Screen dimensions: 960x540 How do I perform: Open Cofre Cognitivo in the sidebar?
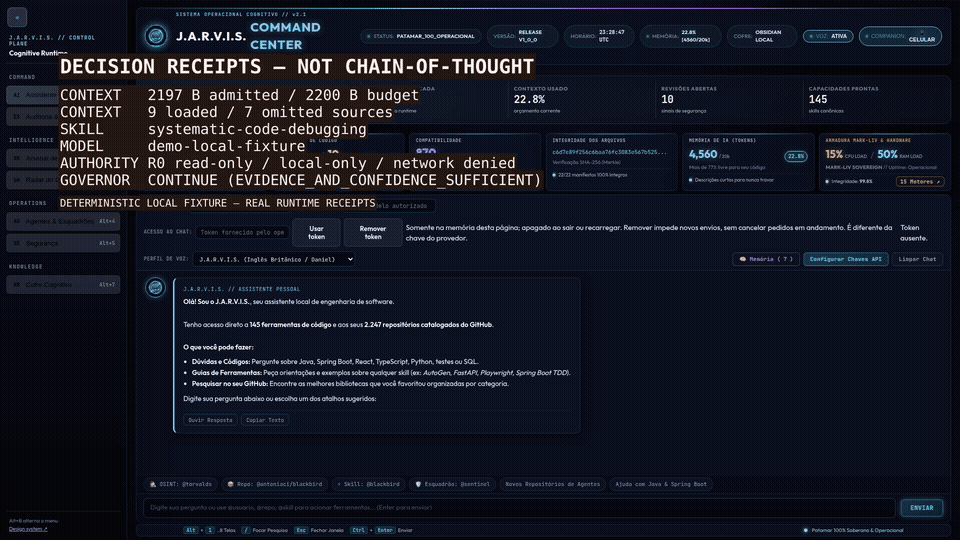tap(63, 285)
